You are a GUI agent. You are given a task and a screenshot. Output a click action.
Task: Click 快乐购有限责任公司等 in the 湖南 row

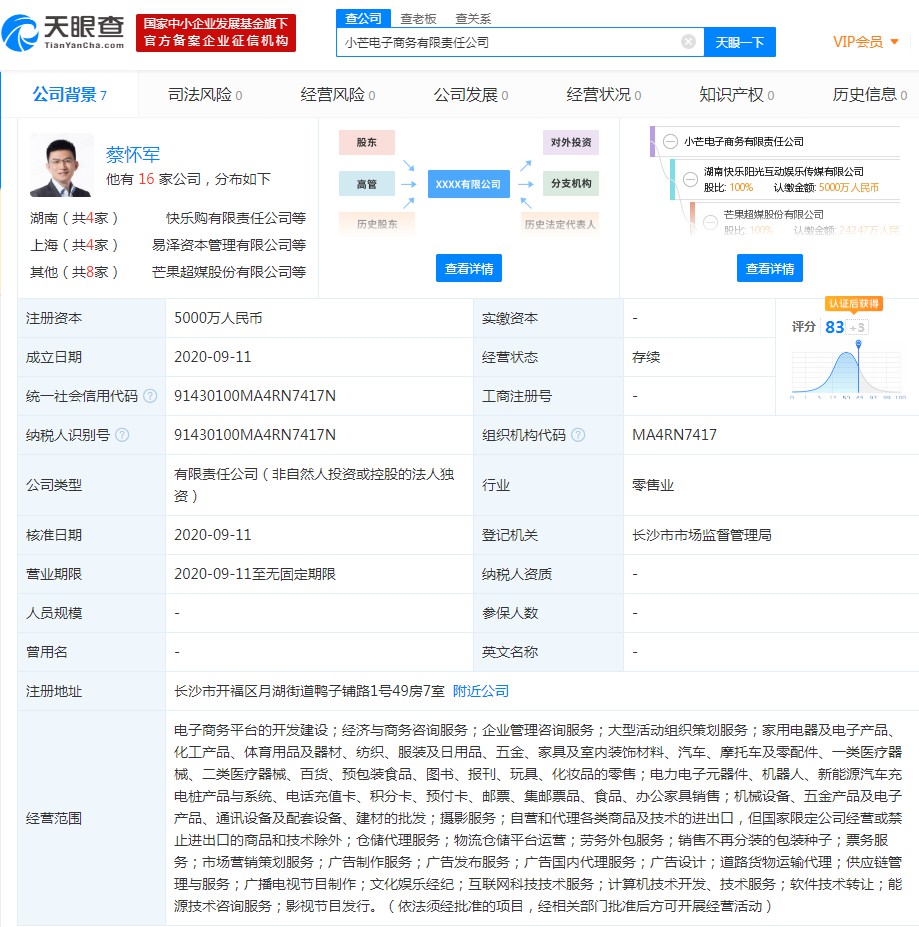[x=235, y=218]
